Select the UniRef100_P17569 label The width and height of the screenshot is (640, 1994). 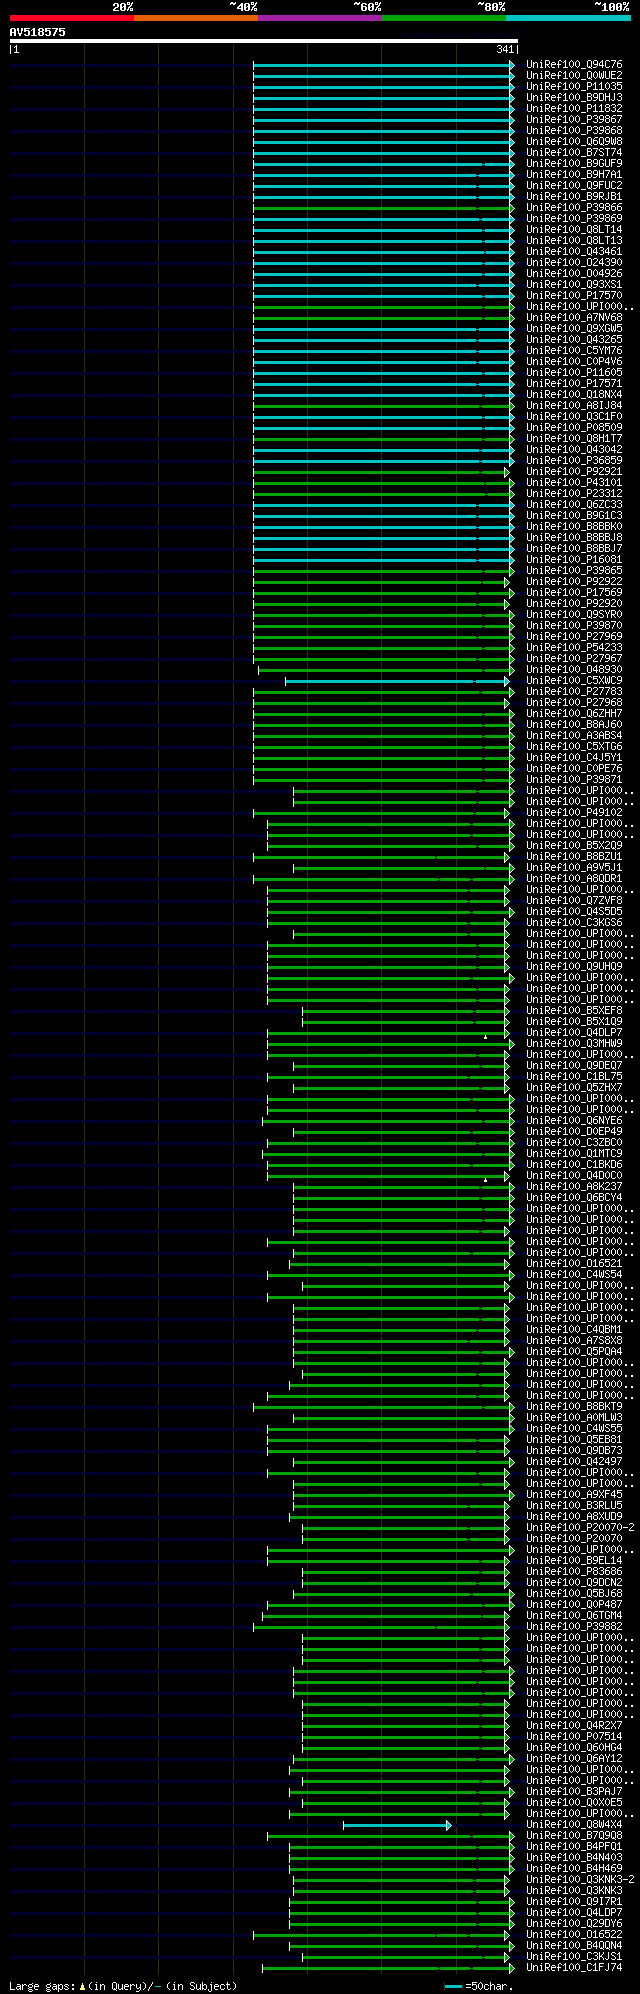coord(574,593)
